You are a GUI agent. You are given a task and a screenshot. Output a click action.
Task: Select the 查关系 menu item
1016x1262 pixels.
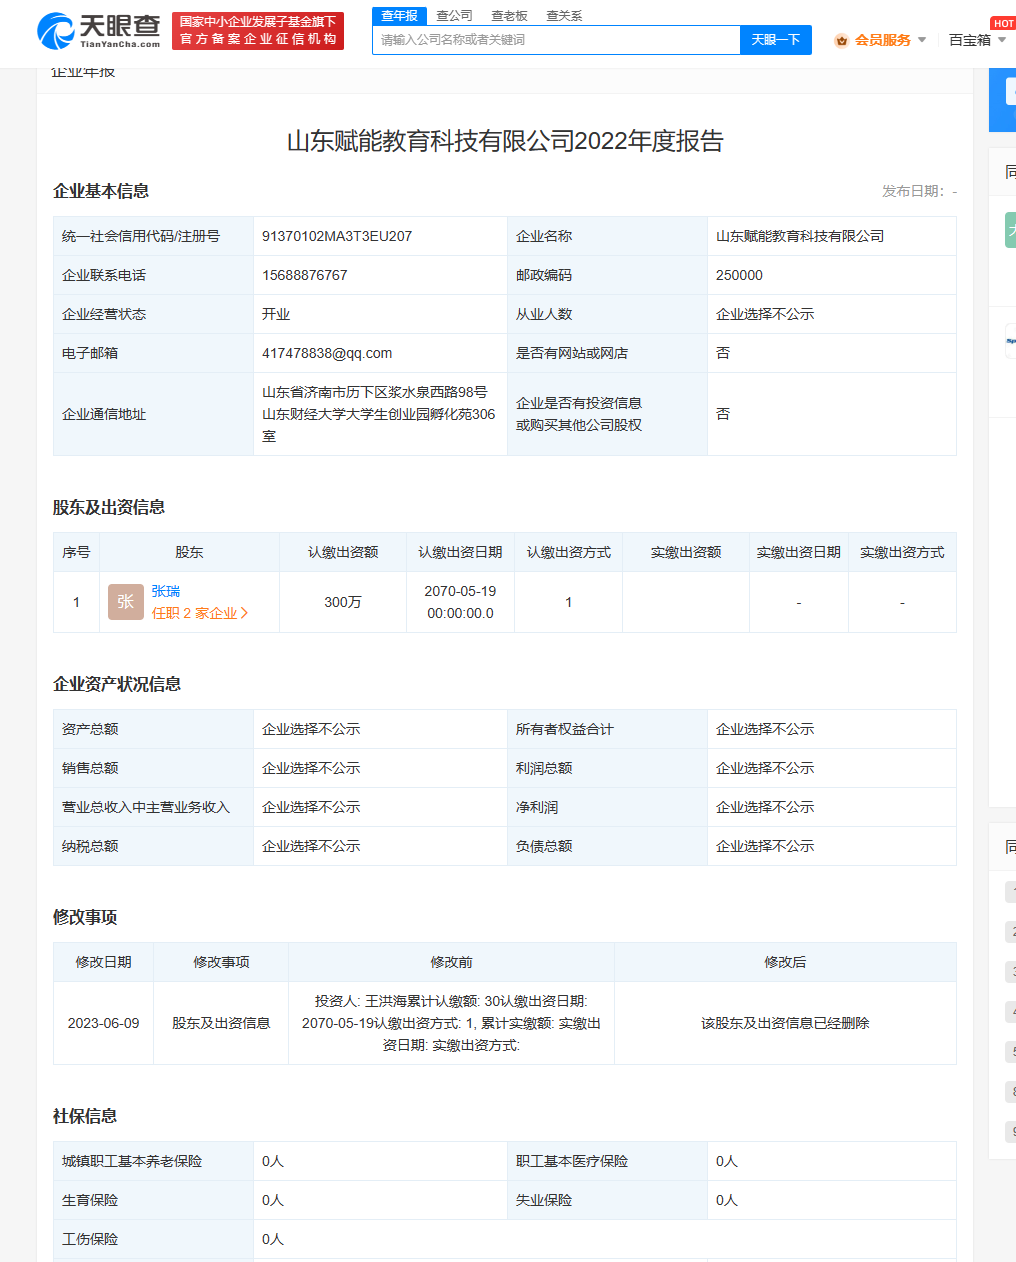tap(565, 16)
